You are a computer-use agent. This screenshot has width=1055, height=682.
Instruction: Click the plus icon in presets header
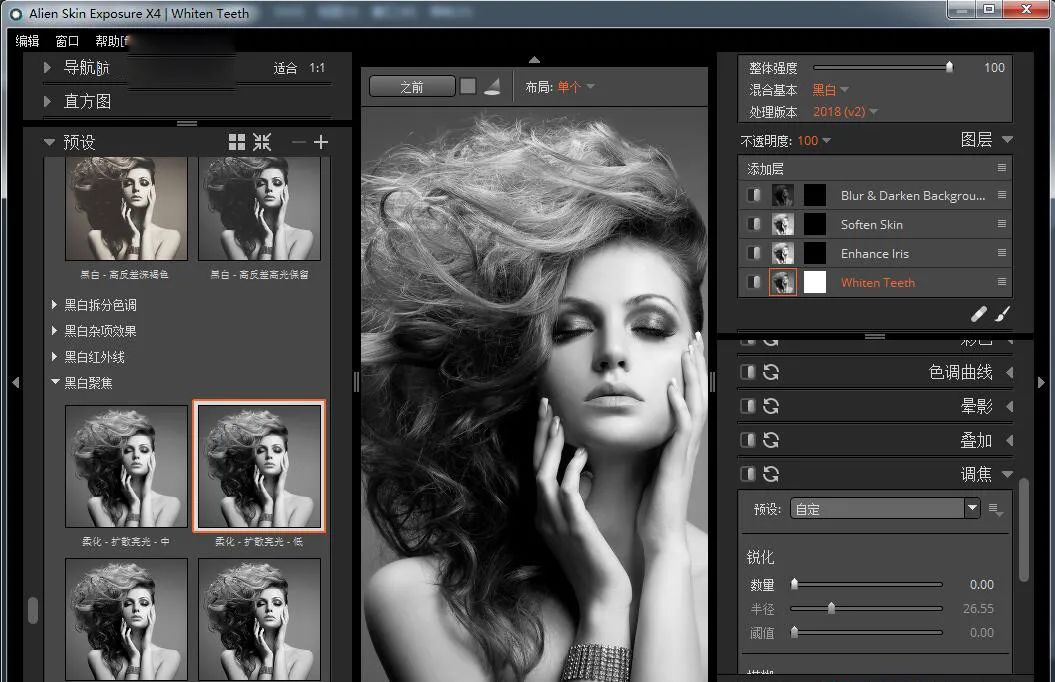click(x=321, y=142)
